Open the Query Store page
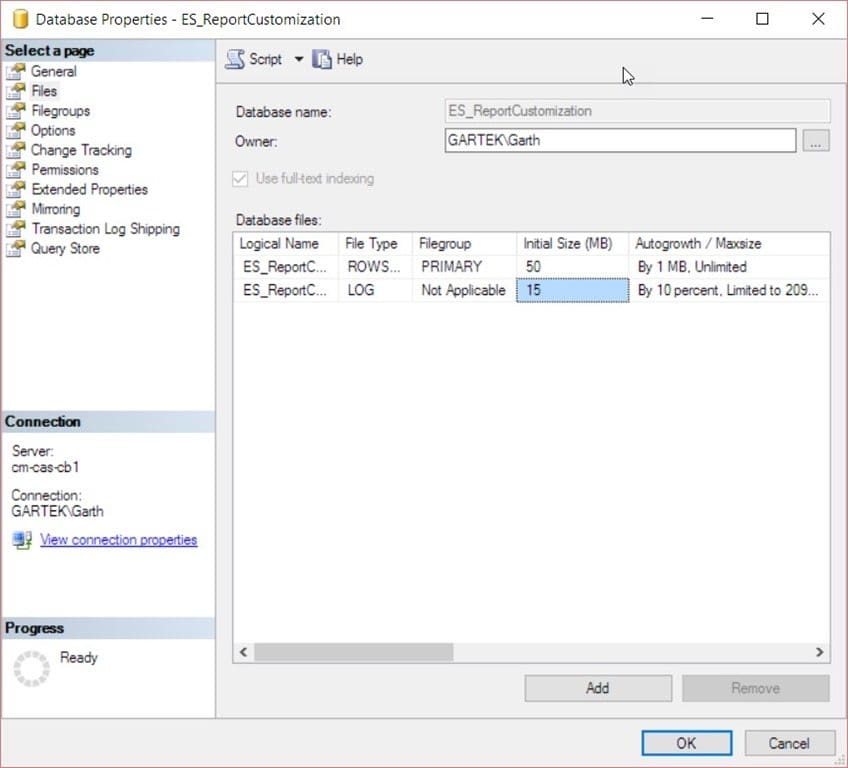848x768 pixels. pos(65,248)
